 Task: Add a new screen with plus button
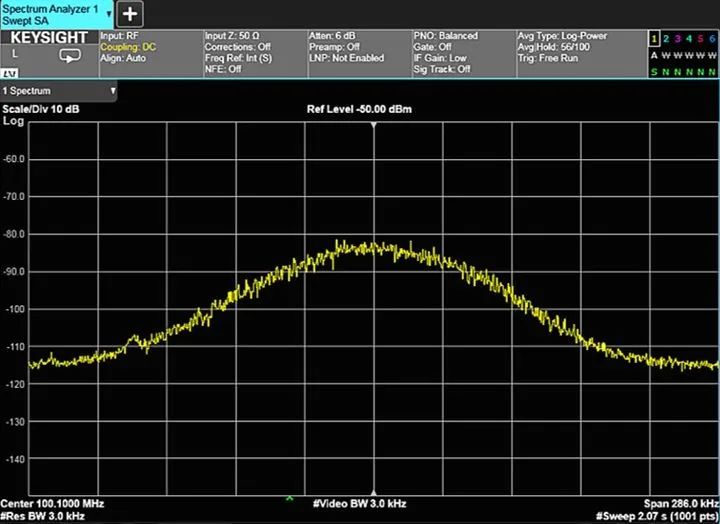coord(131,14)
